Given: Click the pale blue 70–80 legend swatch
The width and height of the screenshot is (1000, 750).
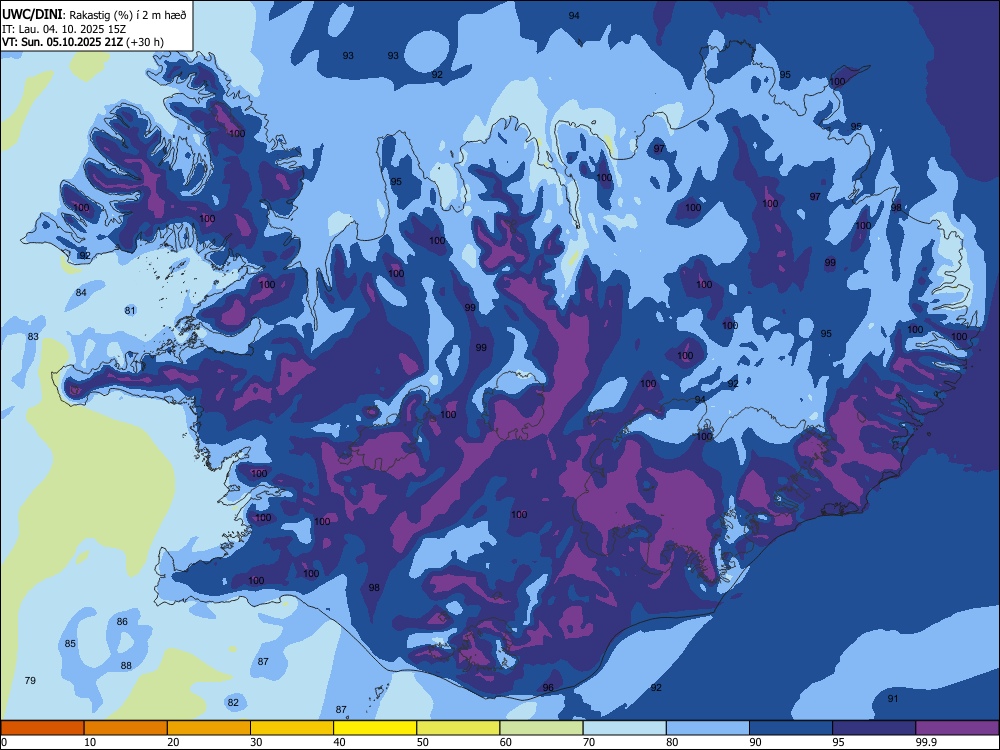Looking at the screenshot, I should 624,728.
